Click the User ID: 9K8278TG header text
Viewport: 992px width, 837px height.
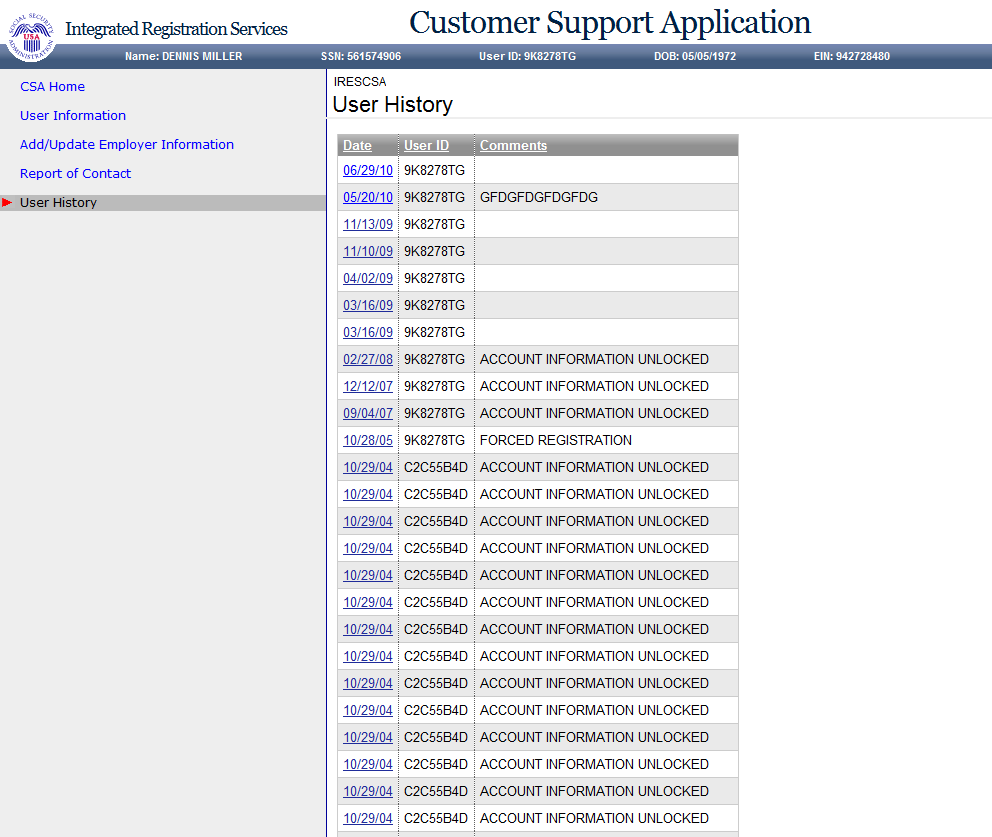tap(527, 56)
